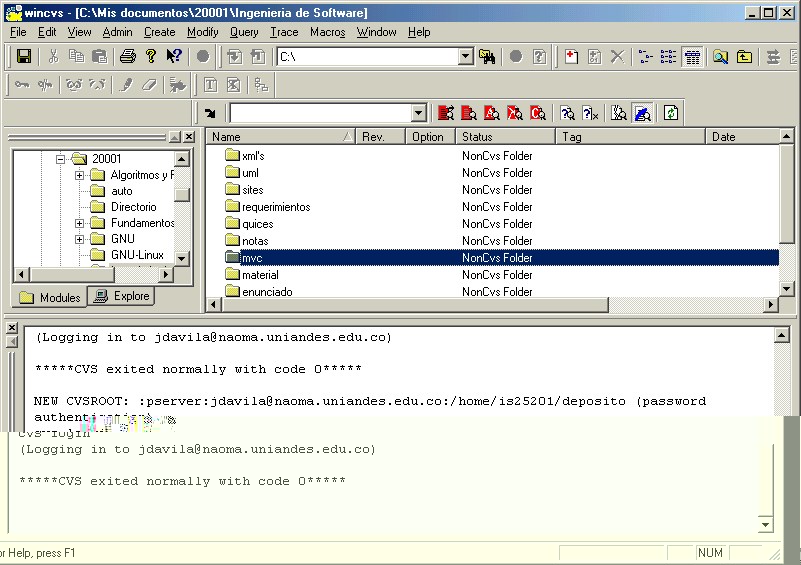Collapse the 20001 tree folder
Viewport: 801px width, 565px height.
pyautogui.click(x=60, y=159)
